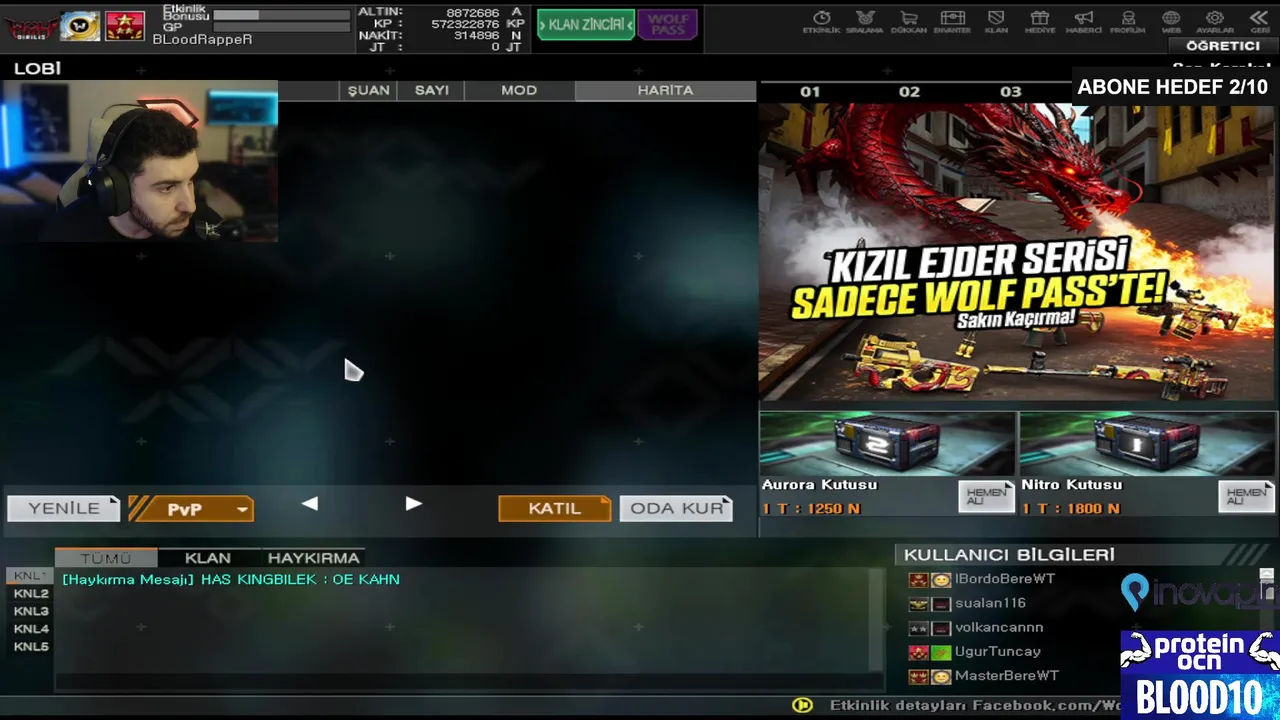Go to the next room page arrow
1280x720 pixels.
[413, 504]
